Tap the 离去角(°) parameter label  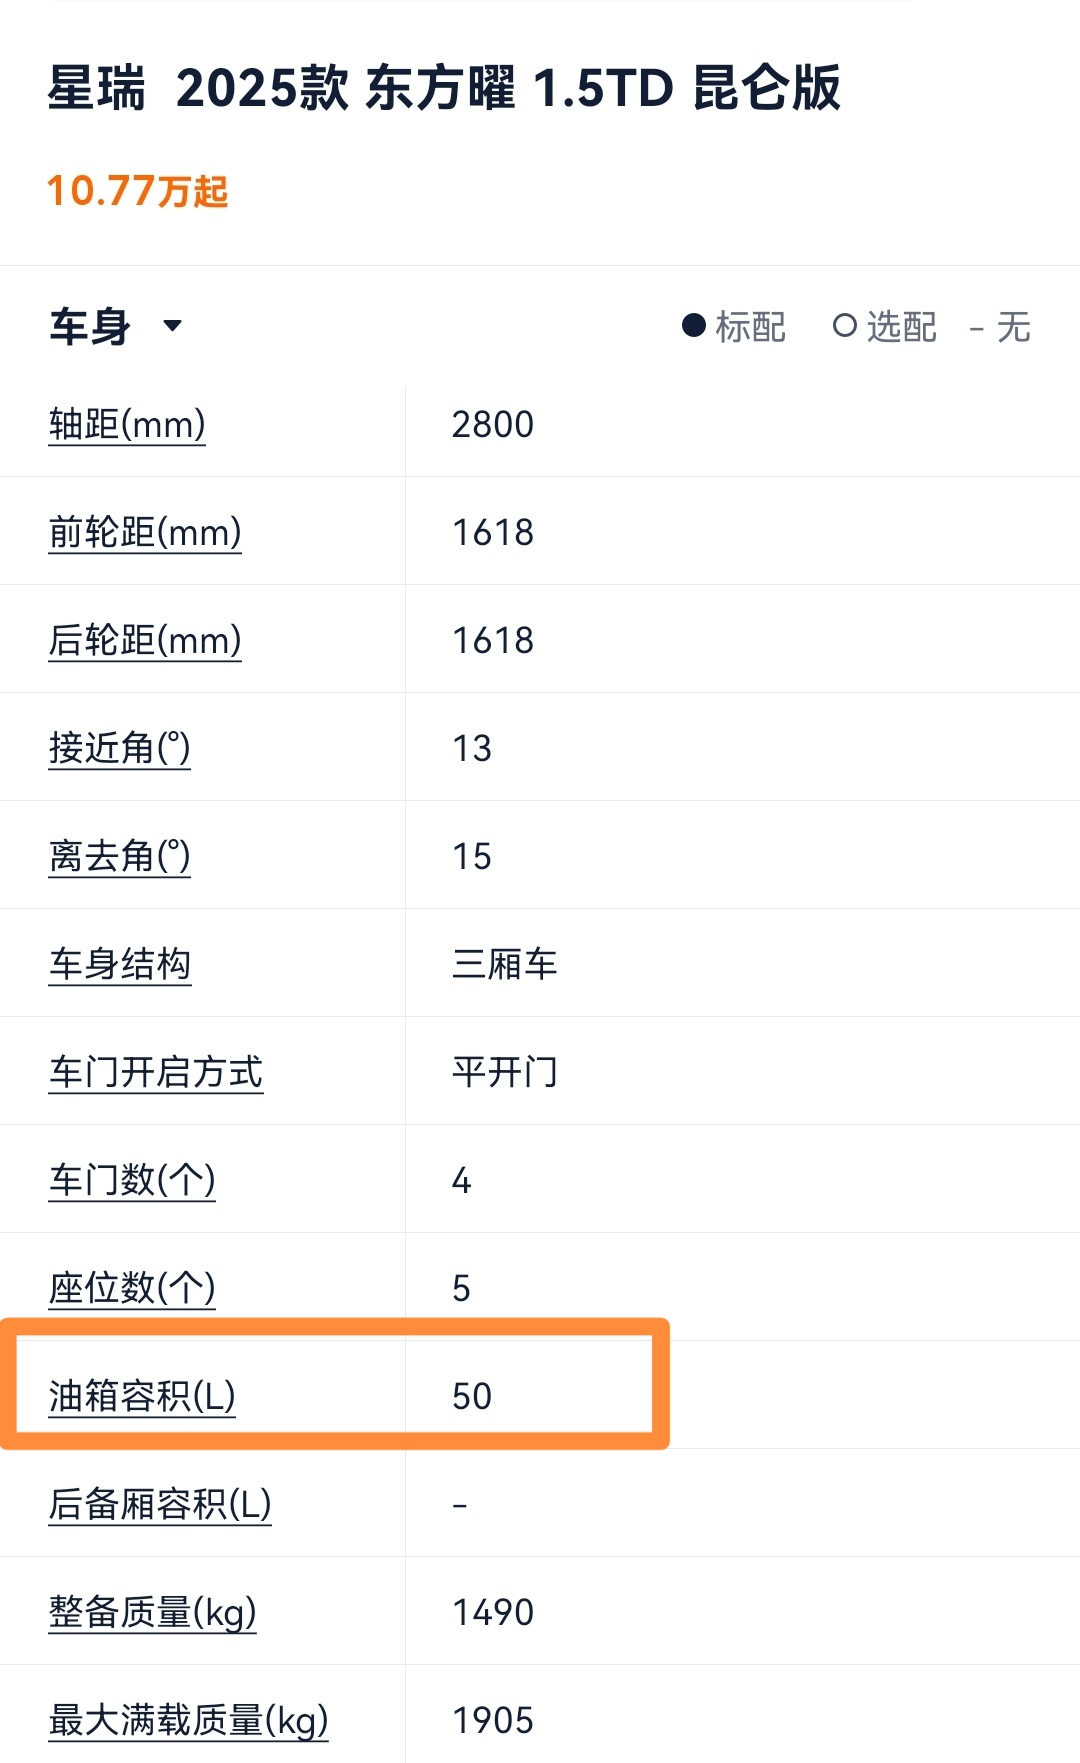[119, 856]
